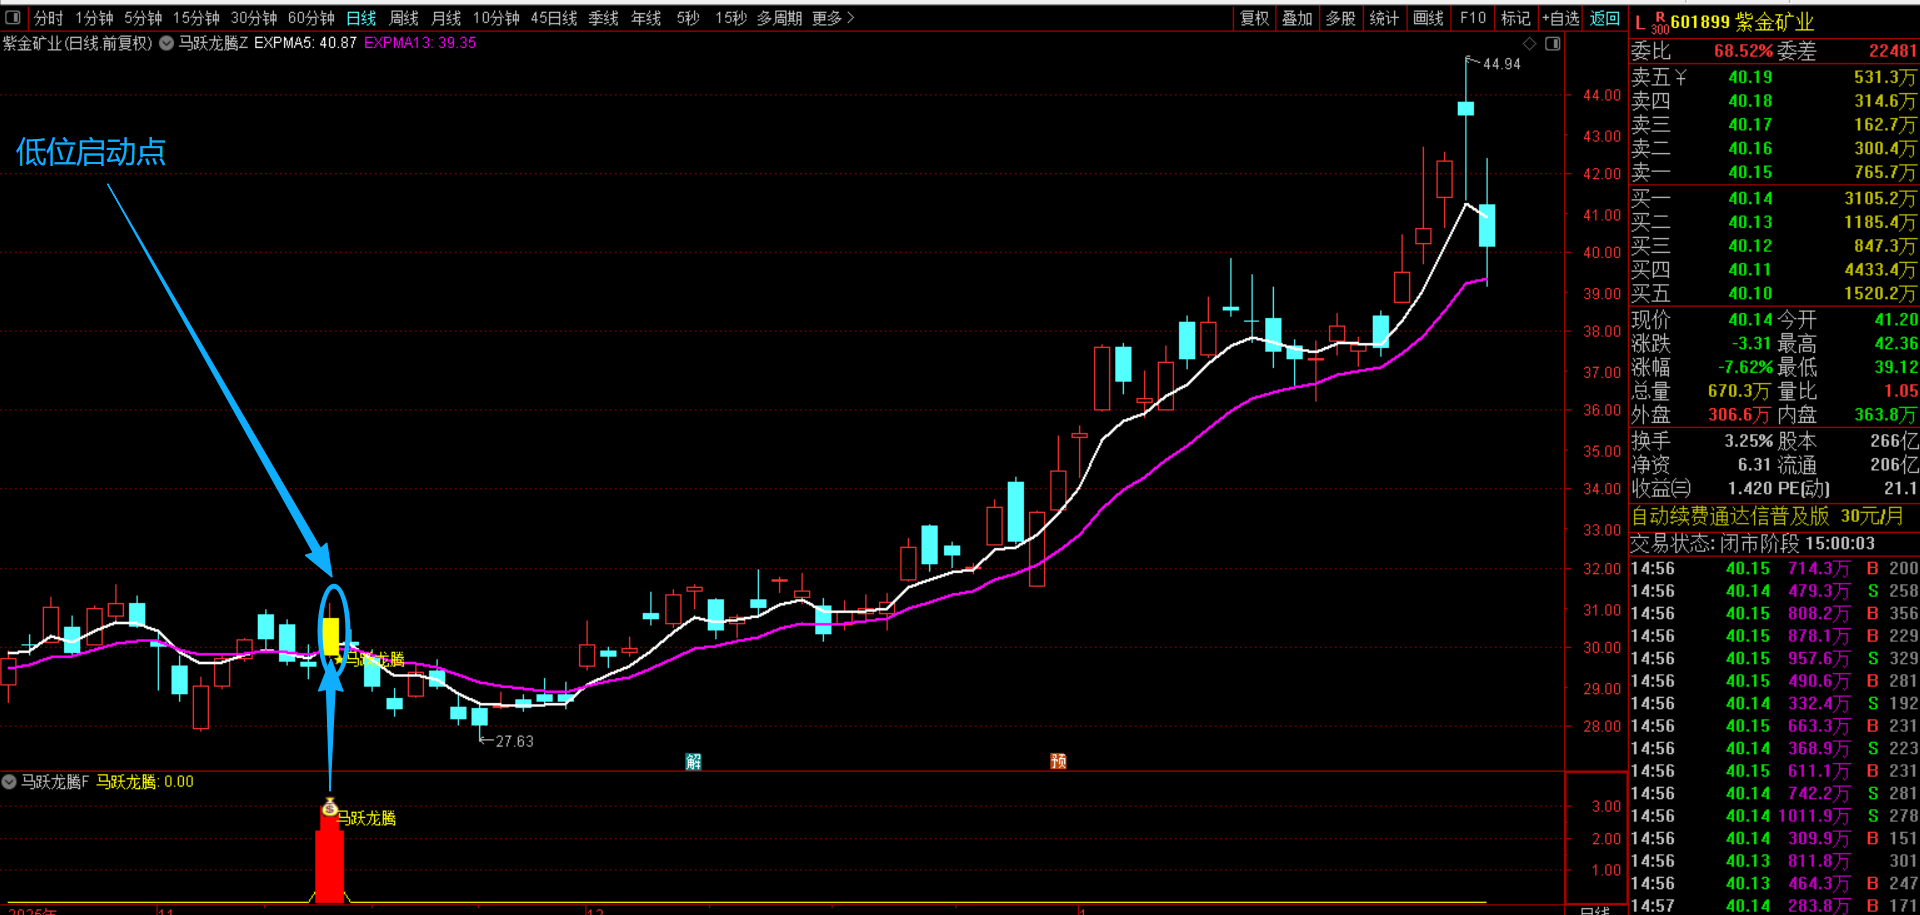The width and height of the screenshot is (1920, 915).
Task: Click the subscription link 自动续费通达信普及版
Action: pyautogui.click(x=1730, y=516)
